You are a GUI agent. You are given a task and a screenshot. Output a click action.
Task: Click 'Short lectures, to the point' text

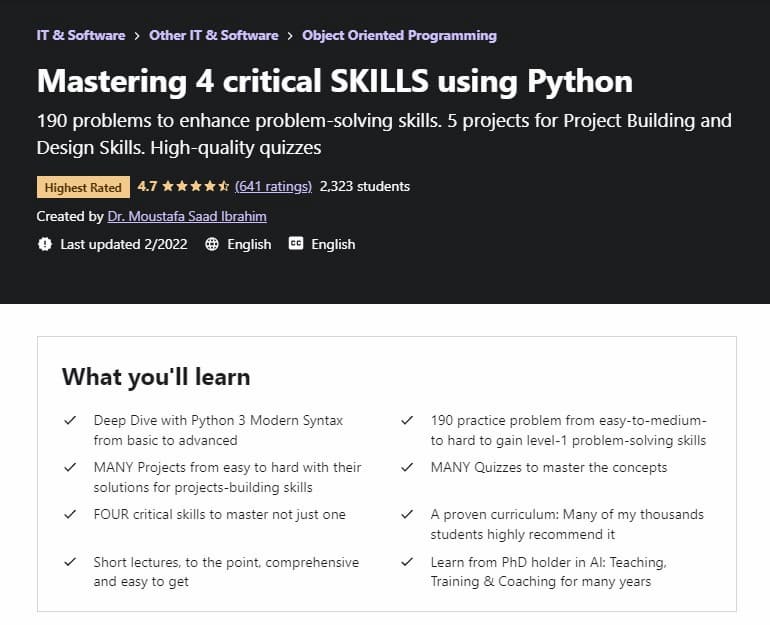coord(226,571)
